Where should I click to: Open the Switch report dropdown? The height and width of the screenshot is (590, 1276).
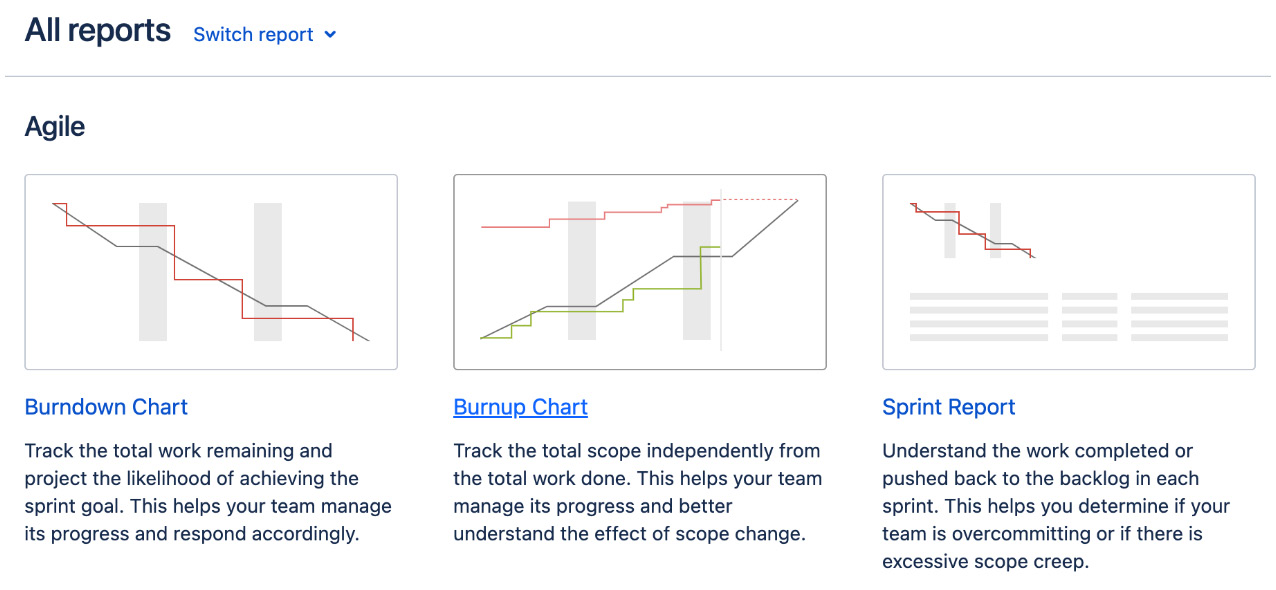253,34
